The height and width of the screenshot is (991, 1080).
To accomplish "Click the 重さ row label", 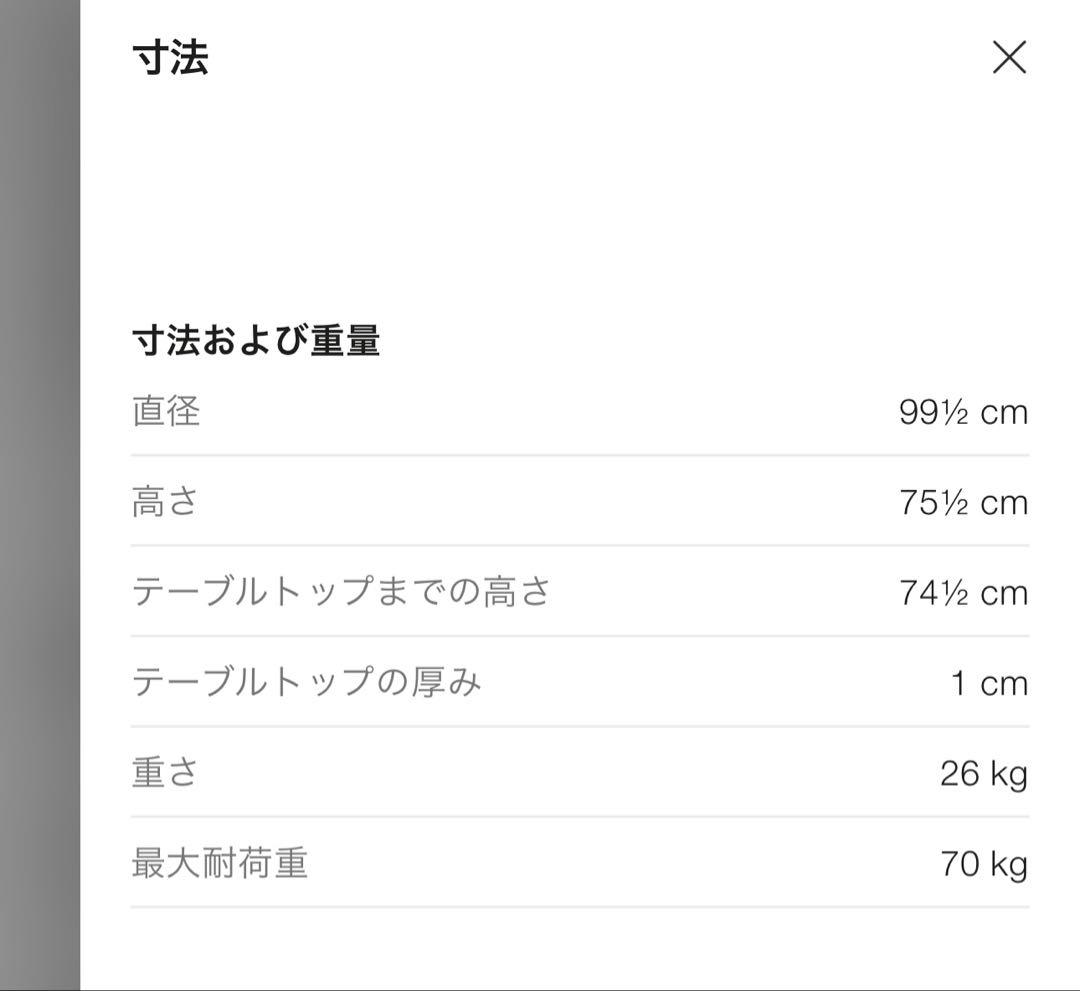I will 166,772.
